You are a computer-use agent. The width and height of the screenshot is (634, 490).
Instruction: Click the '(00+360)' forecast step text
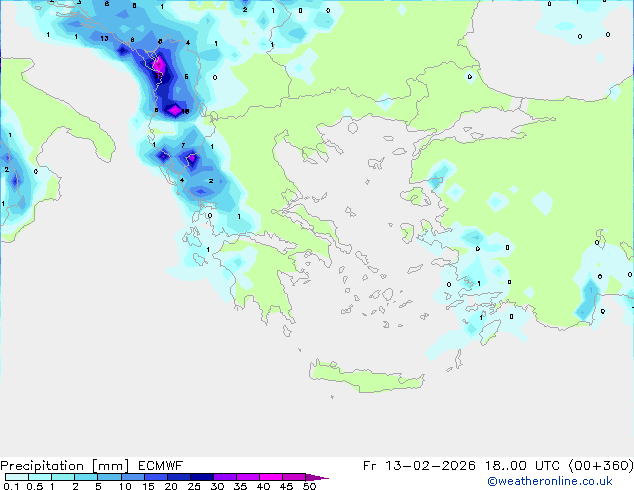pos(601,466)
